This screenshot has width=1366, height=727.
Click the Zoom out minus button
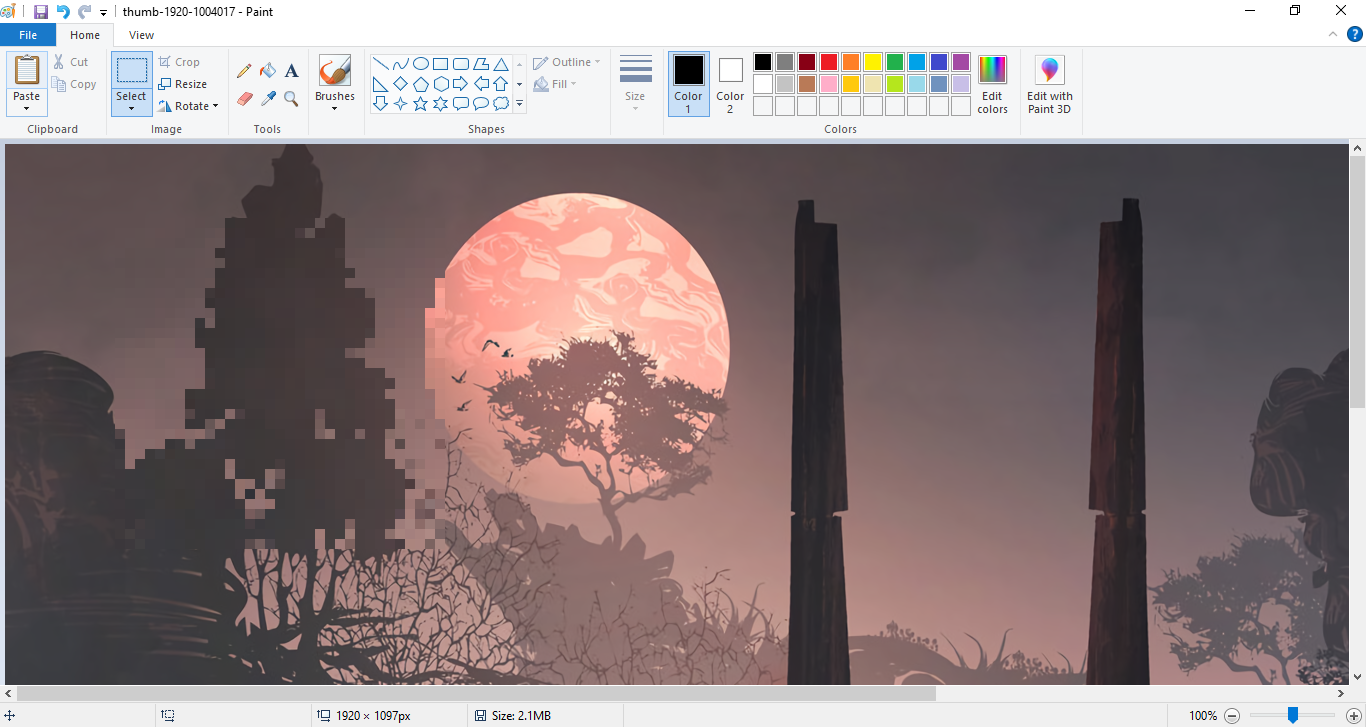[x=1232, y=716]
